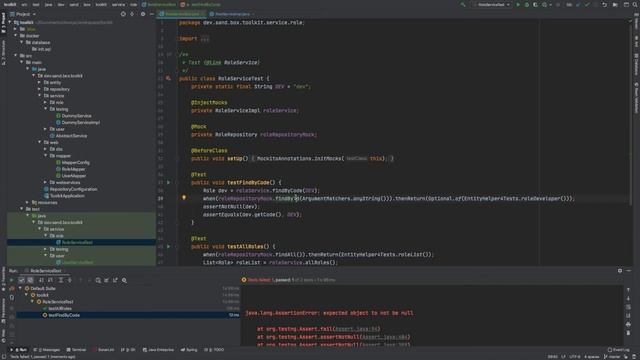Click the rollback arrow icon in toolbar

pos(604,5)
